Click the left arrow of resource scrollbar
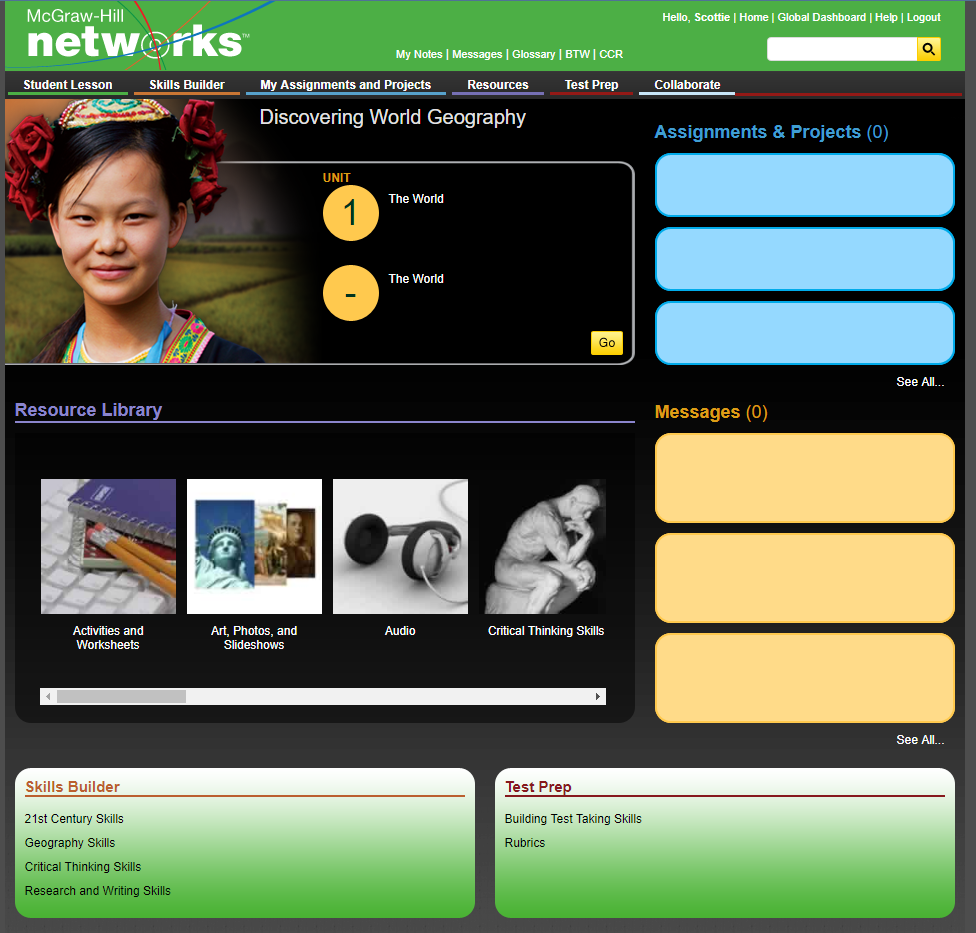Image resolution: width=976 pixels, height=933 pixels. tap(48, 696)
